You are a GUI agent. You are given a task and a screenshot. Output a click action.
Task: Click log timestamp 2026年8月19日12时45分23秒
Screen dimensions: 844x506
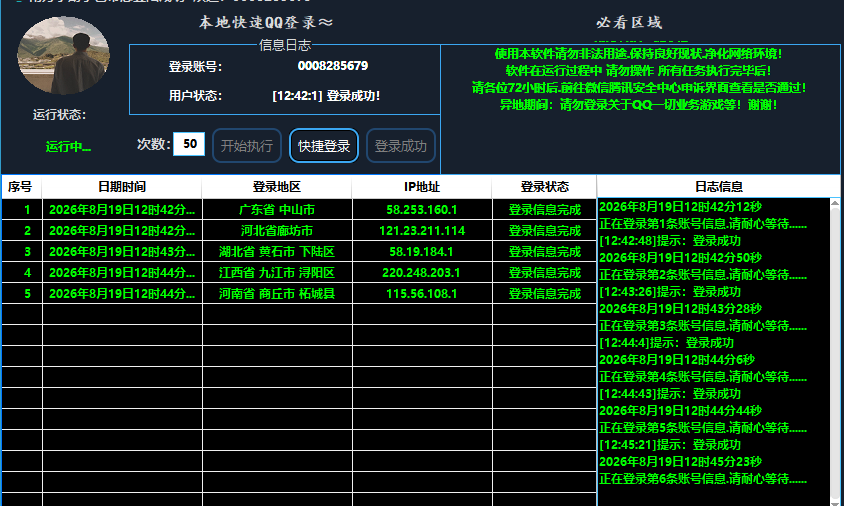point(680,462)
